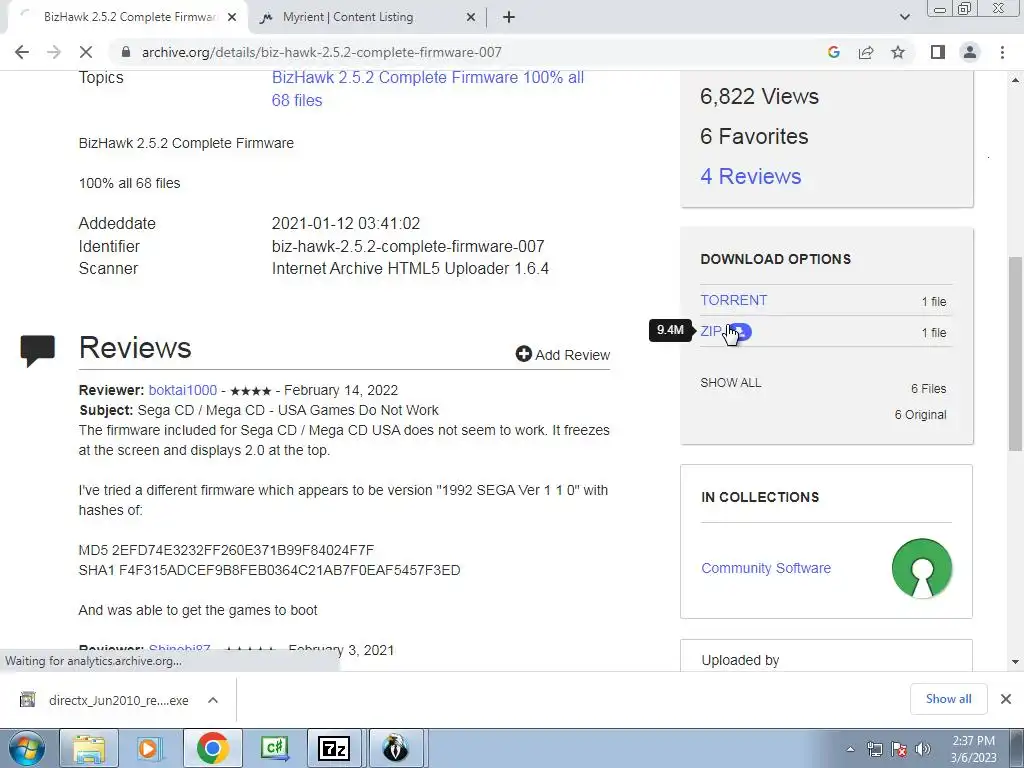Viewport: 1024px width, 768px height.
Task: Open the BizHawk 2.5.2 Complete Firmware topic link
Action: [x=428, y=89]
